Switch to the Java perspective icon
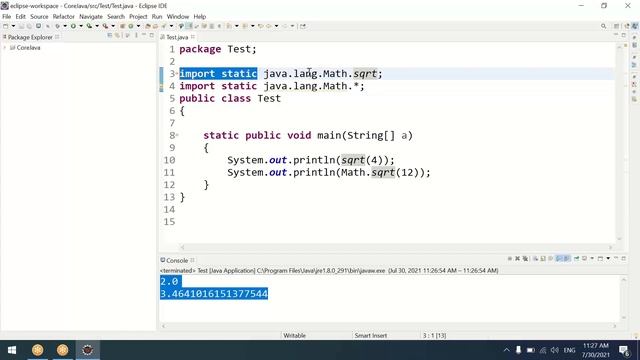Screen dimensions: 640x360 [635, 26]
